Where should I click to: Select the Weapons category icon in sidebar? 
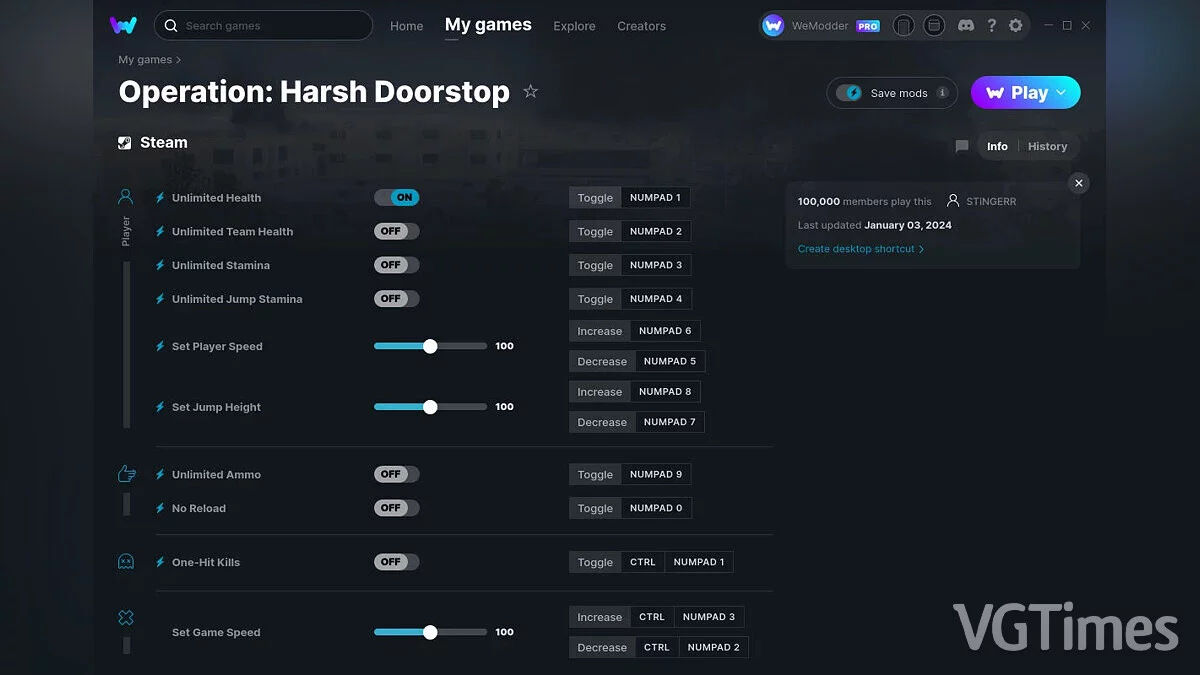(126, 474)
